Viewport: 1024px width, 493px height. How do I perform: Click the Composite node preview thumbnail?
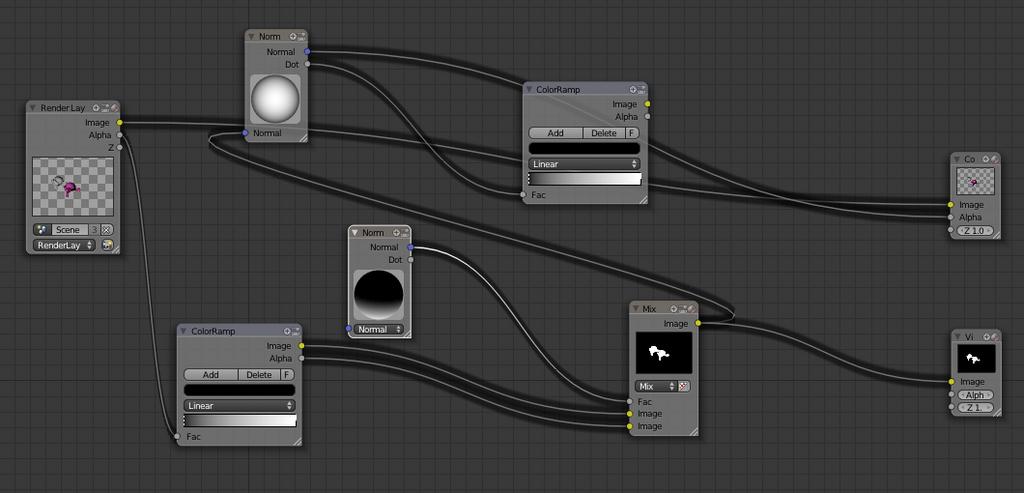[x=976, y=181]
